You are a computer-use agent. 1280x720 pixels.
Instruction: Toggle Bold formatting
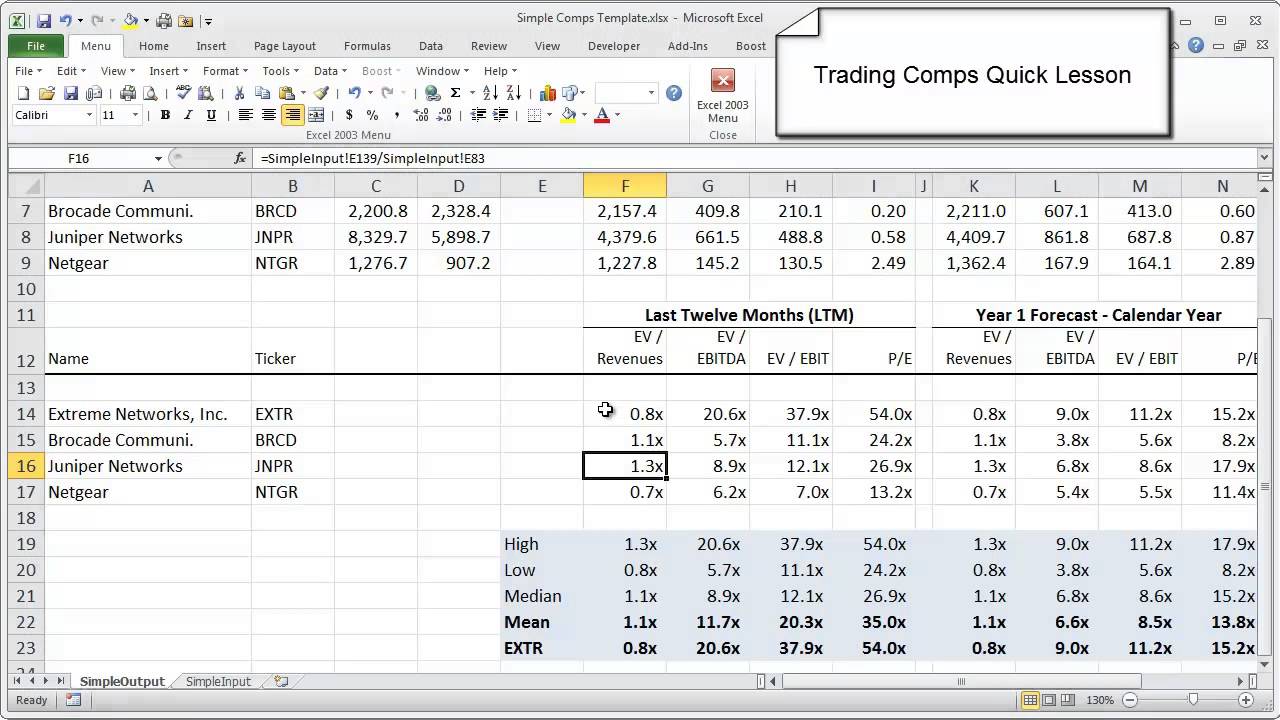pyautogui.click(x=165, y=115)
